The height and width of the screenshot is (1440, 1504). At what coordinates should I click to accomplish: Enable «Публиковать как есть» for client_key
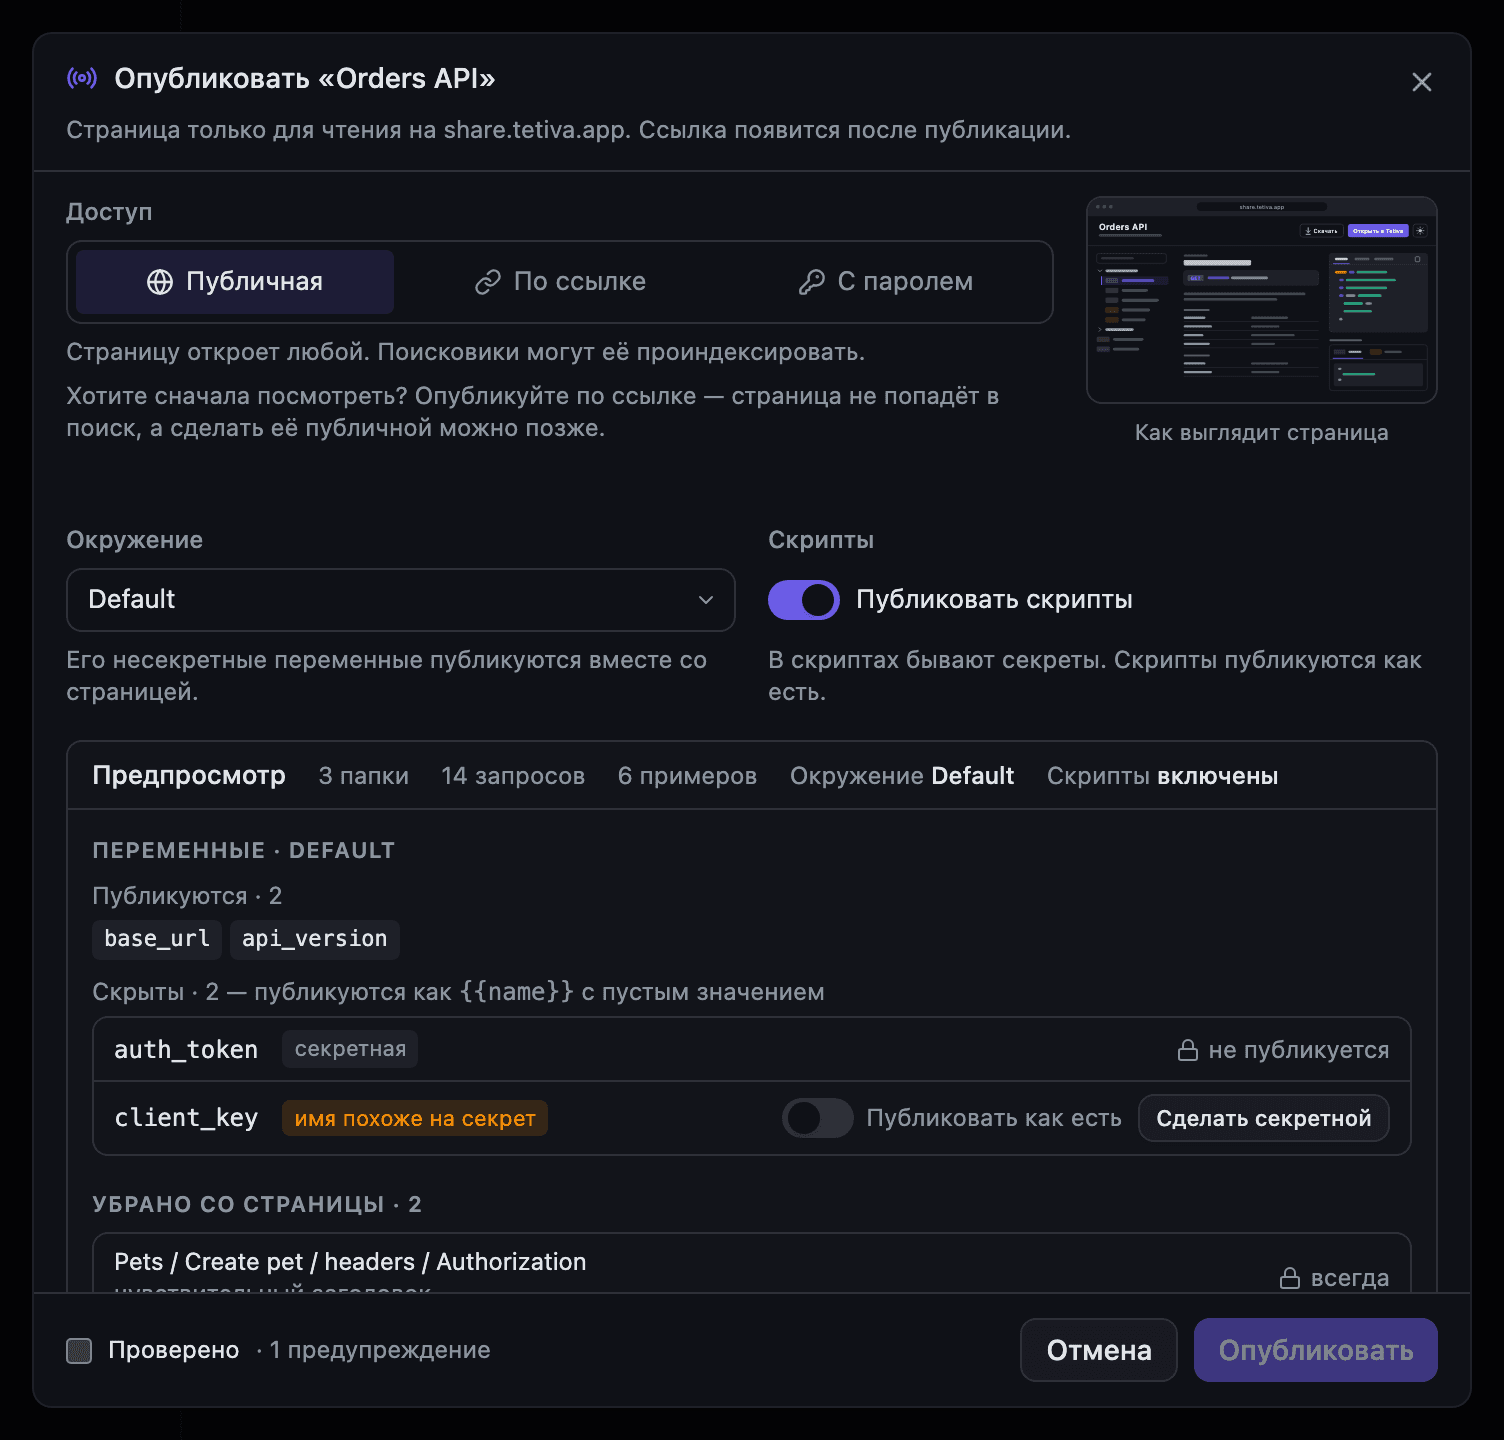pyautogui.click(x=818, y=1118)
